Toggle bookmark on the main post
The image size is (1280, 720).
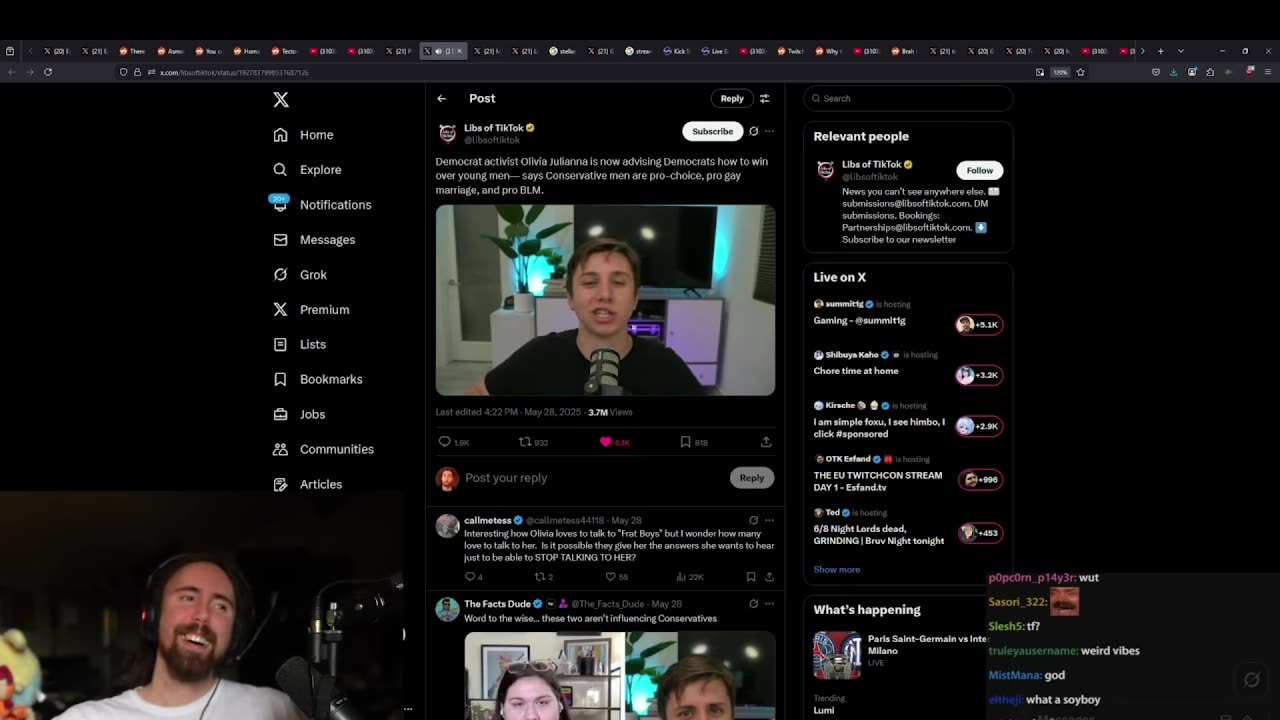coord(685,441)
